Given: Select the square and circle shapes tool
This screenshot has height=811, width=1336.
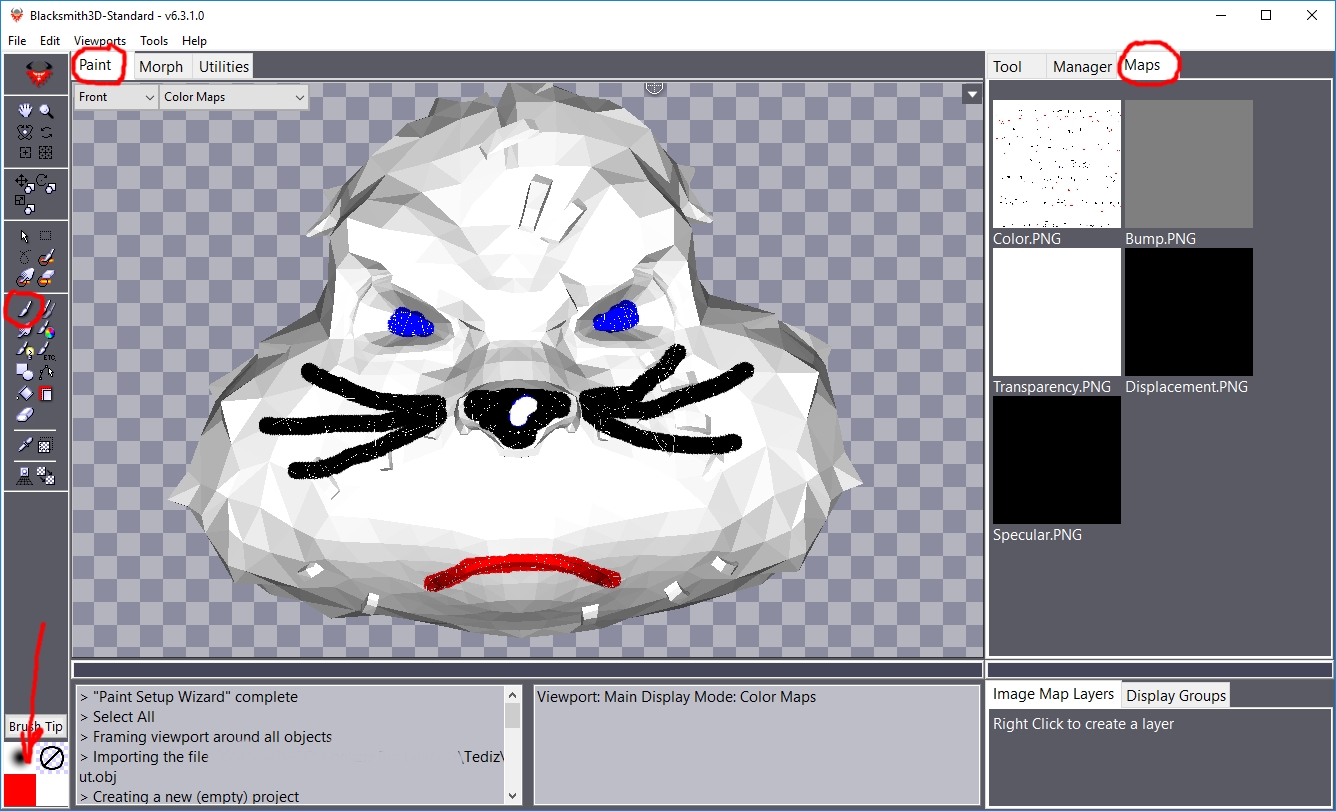Looking at the screenshot, I should click(25, 373).
